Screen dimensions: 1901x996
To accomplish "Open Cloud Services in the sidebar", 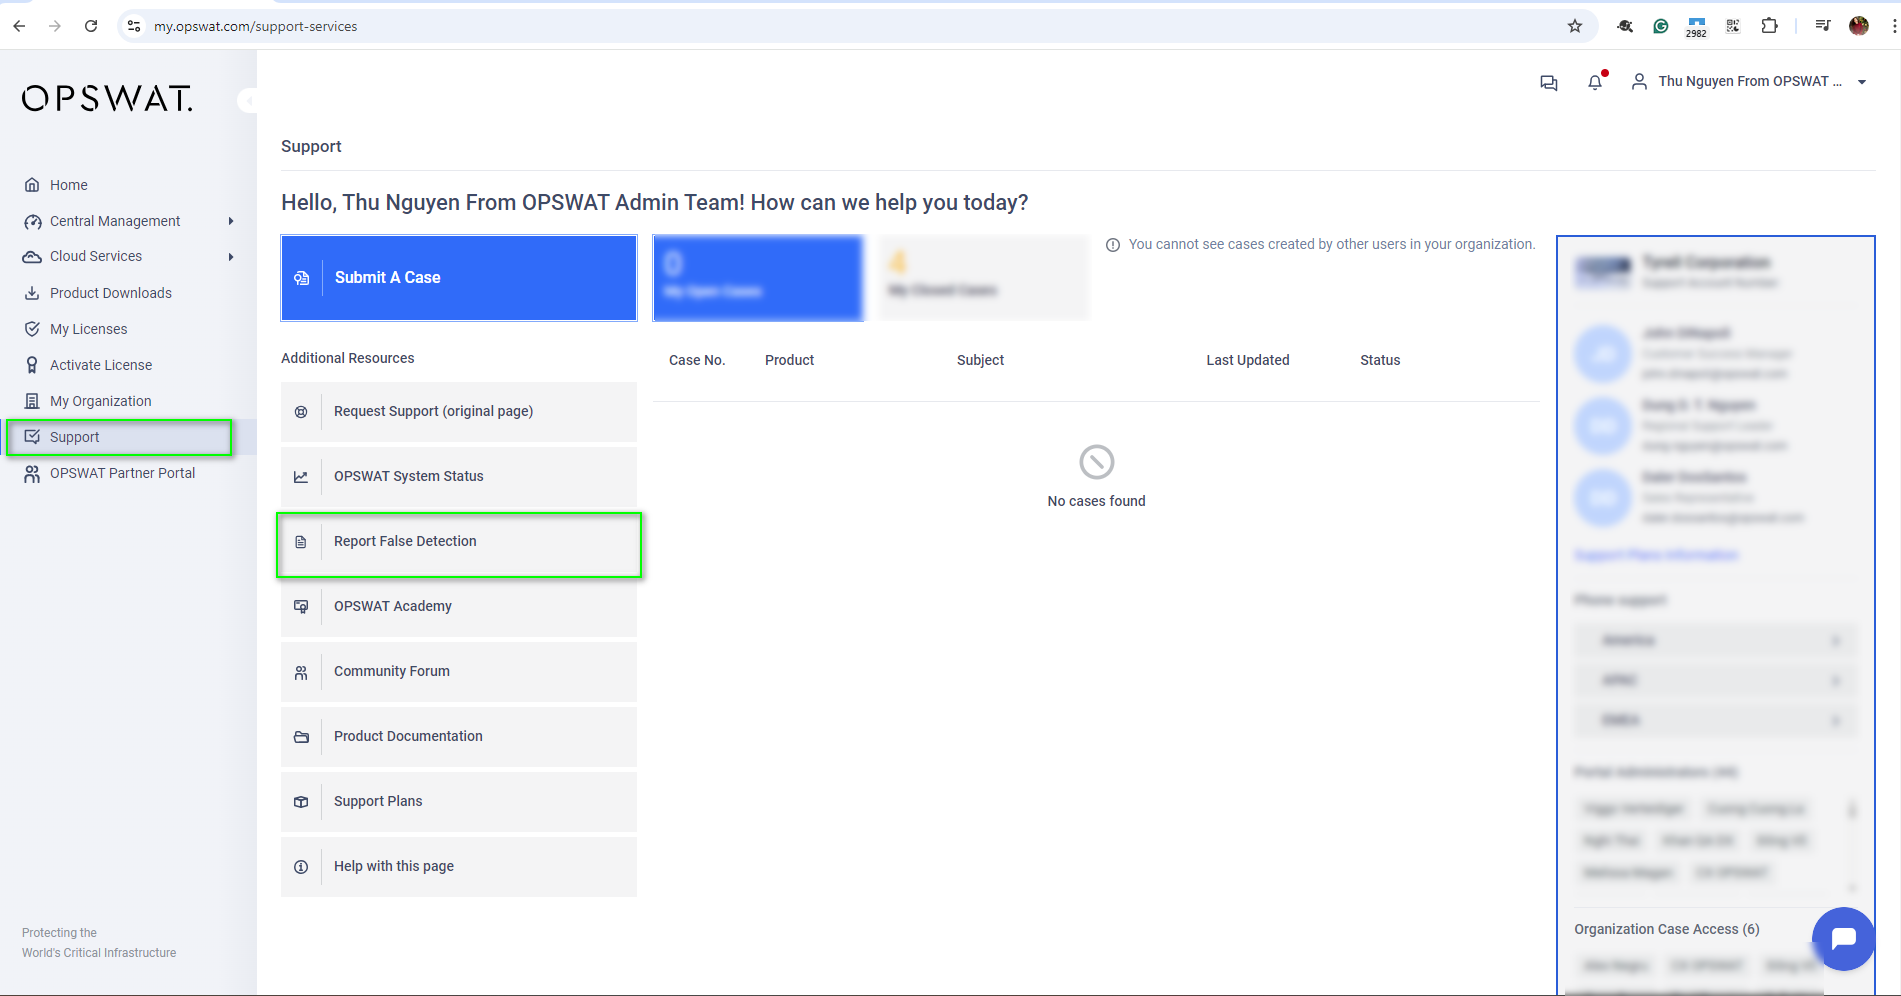I will click(96, 257).
